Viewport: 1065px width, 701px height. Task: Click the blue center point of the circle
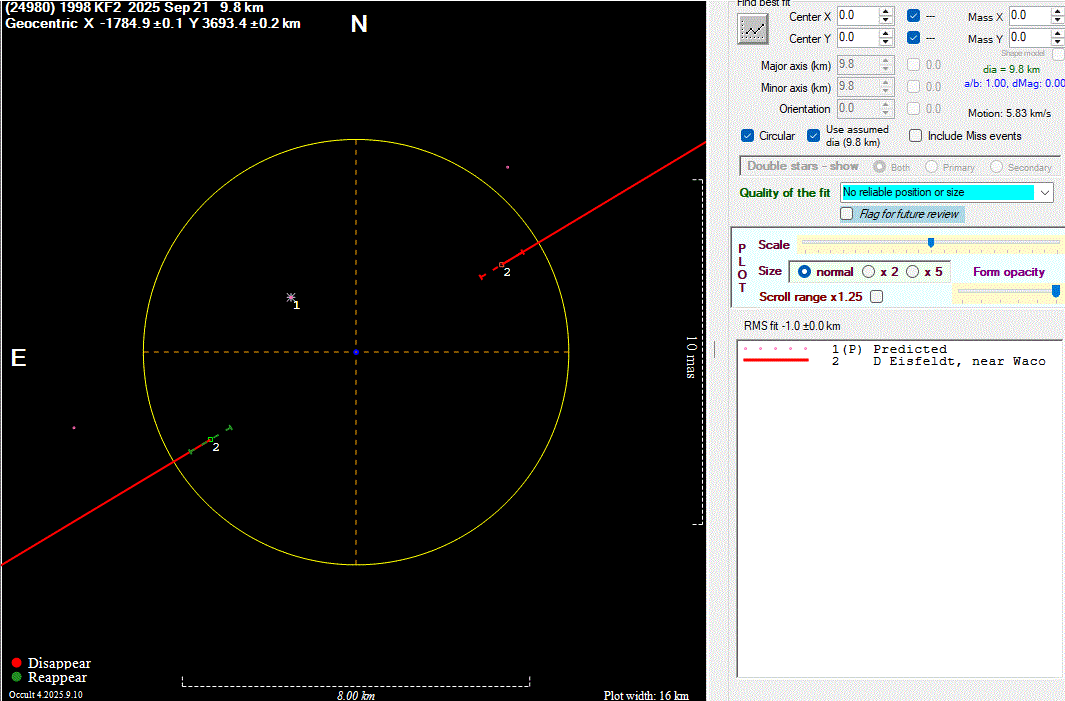356,352
